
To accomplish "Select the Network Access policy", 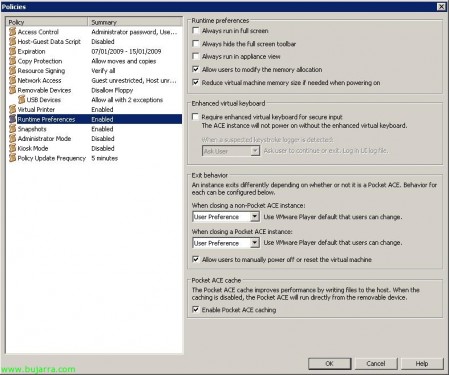I will pyautogui.click(x=95, y=80).
